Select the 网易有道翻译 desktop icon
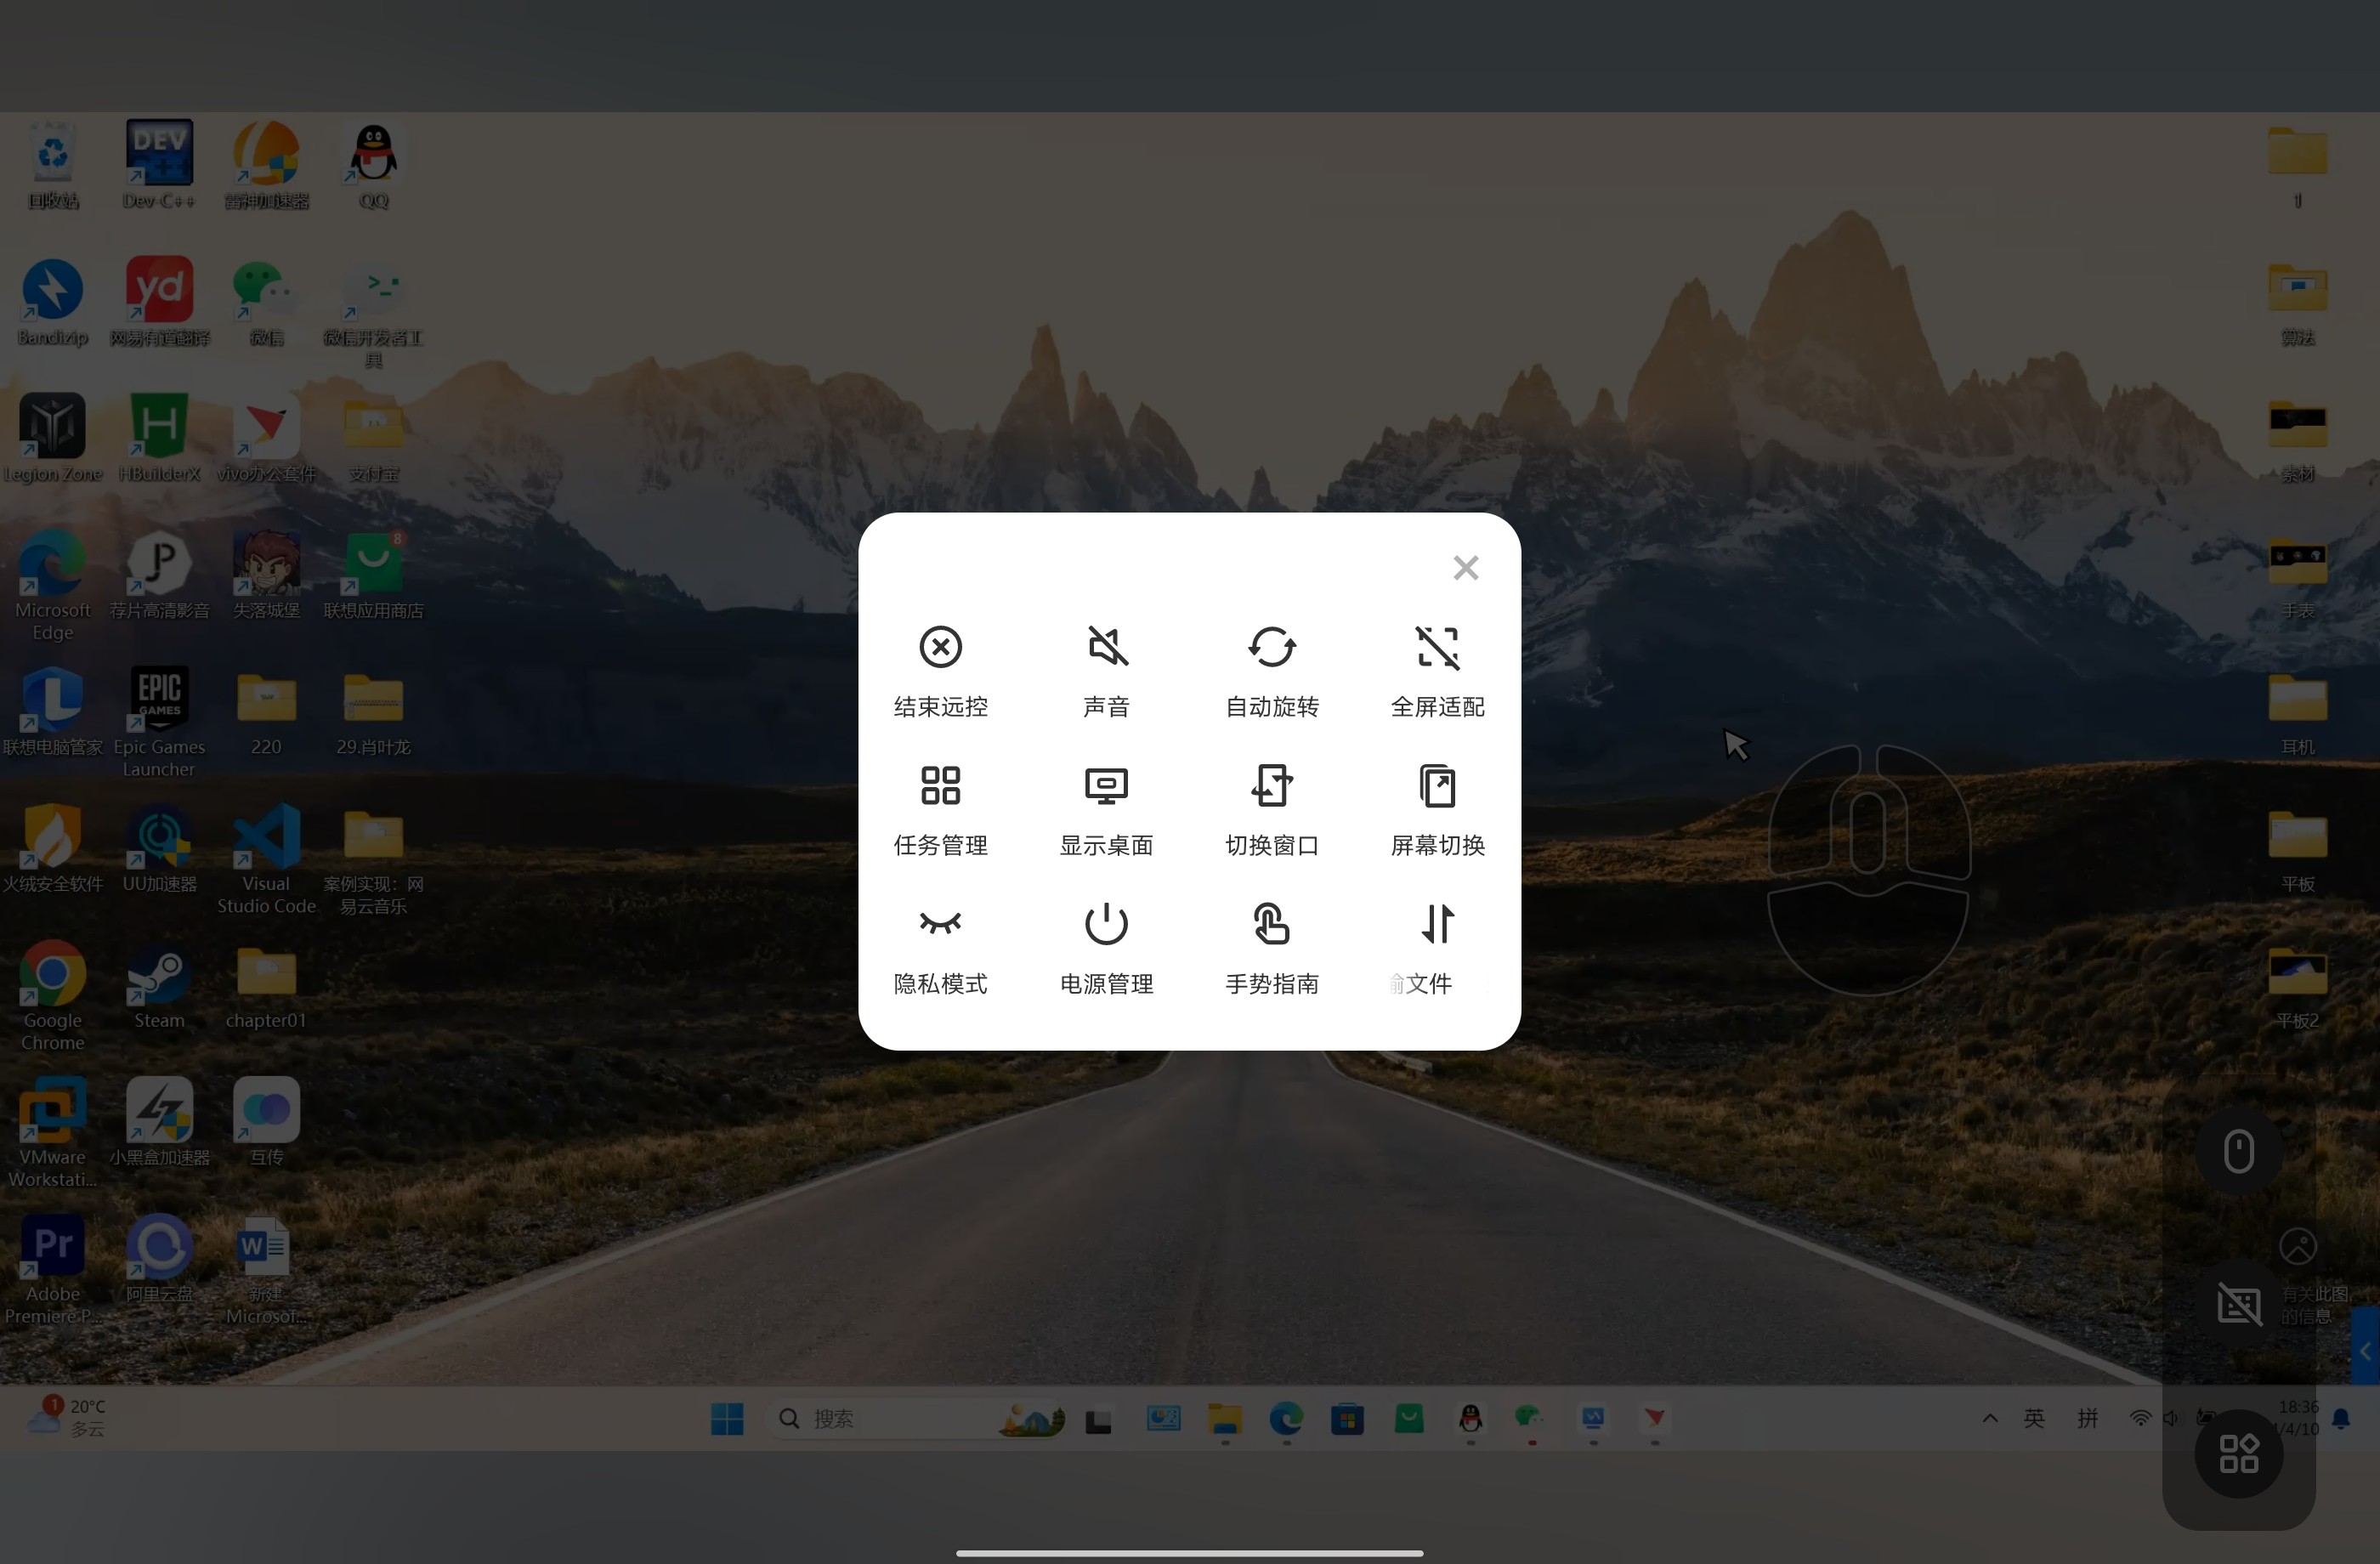Image resolution: width=2380 pixels, height=1564 pixels. click(159, 302)
